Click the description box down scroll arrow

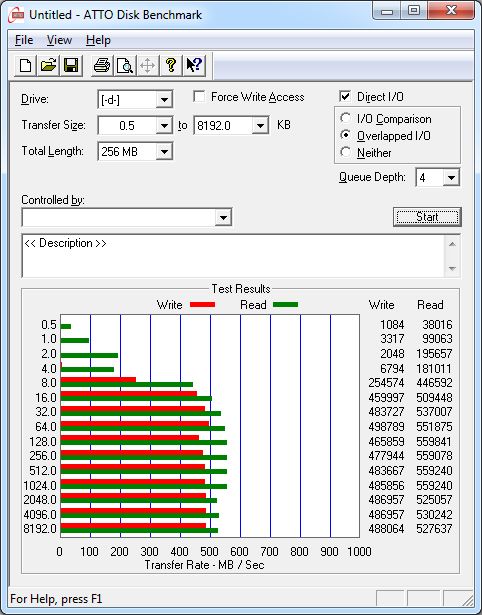pyautogui.click(x=452, y=269)
